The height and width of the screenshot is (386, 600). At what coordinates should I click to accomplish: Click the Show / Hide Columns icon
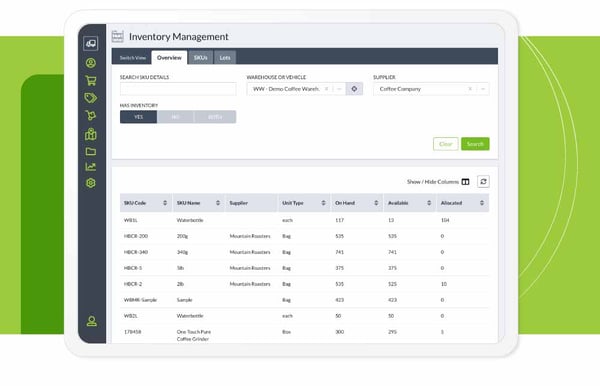pos(465,182)
